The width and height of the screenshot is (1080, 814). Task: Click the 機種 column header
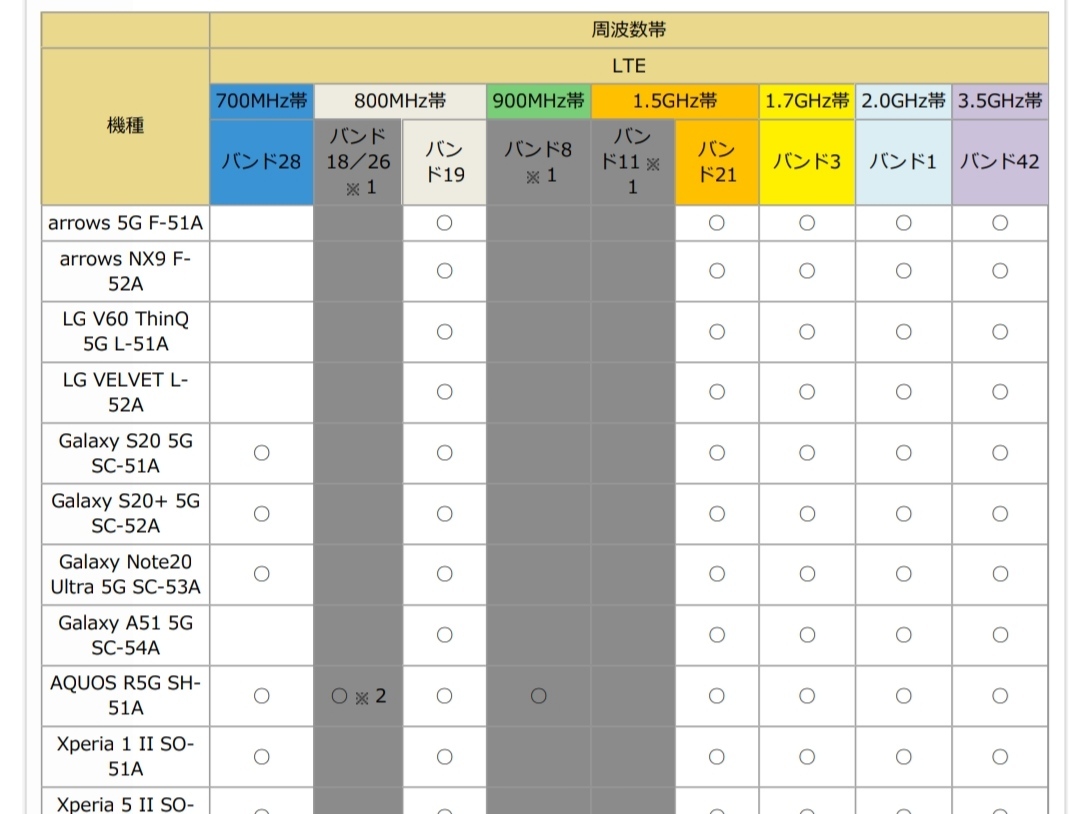coord(125,127)
